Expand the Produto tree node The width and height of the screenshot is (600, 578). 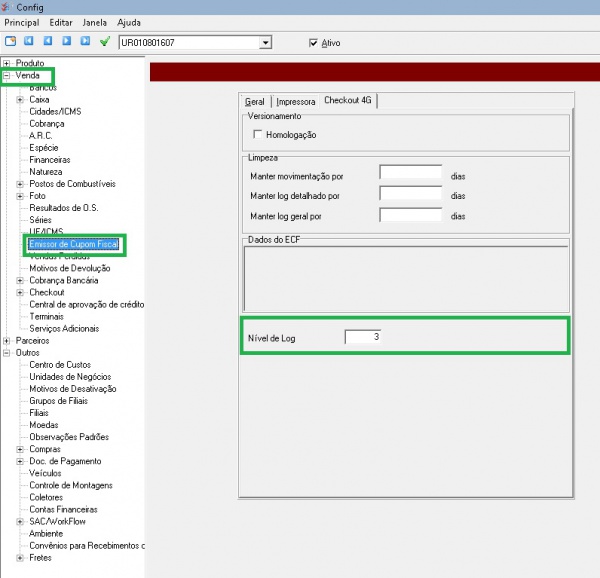coord(7,63)
